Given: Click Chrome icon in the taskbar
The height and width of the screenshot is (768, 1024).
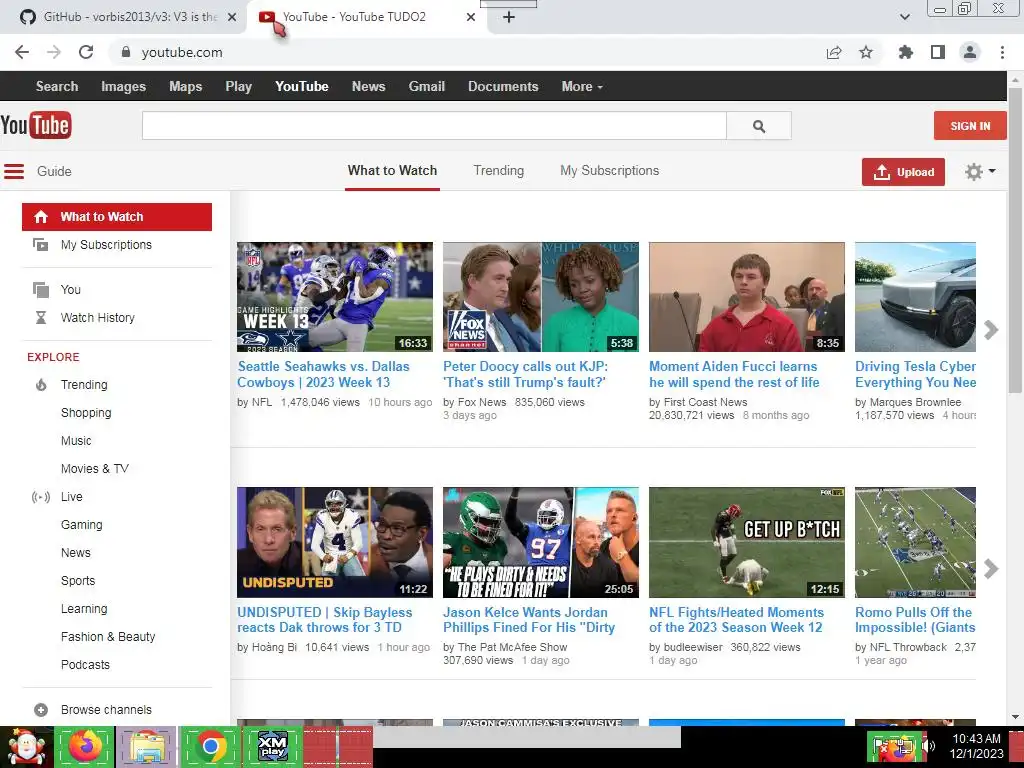Looking at the screenshot, I should pos(210,746).
